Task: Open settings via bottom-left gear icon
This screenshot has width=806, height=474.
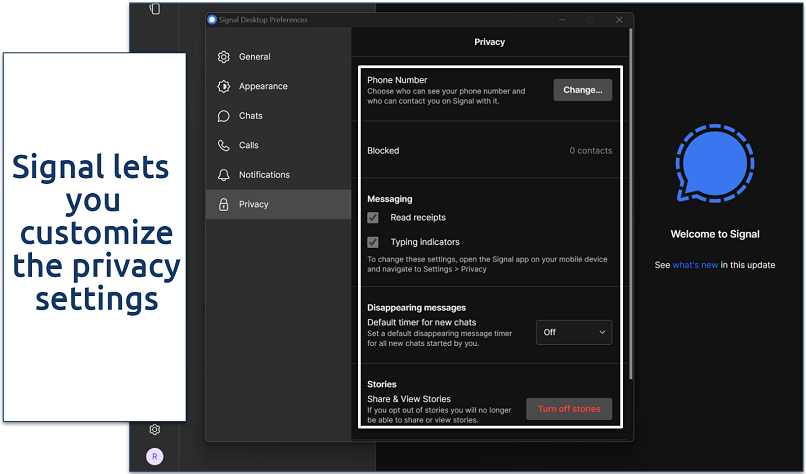Action: tap(155, 430)
